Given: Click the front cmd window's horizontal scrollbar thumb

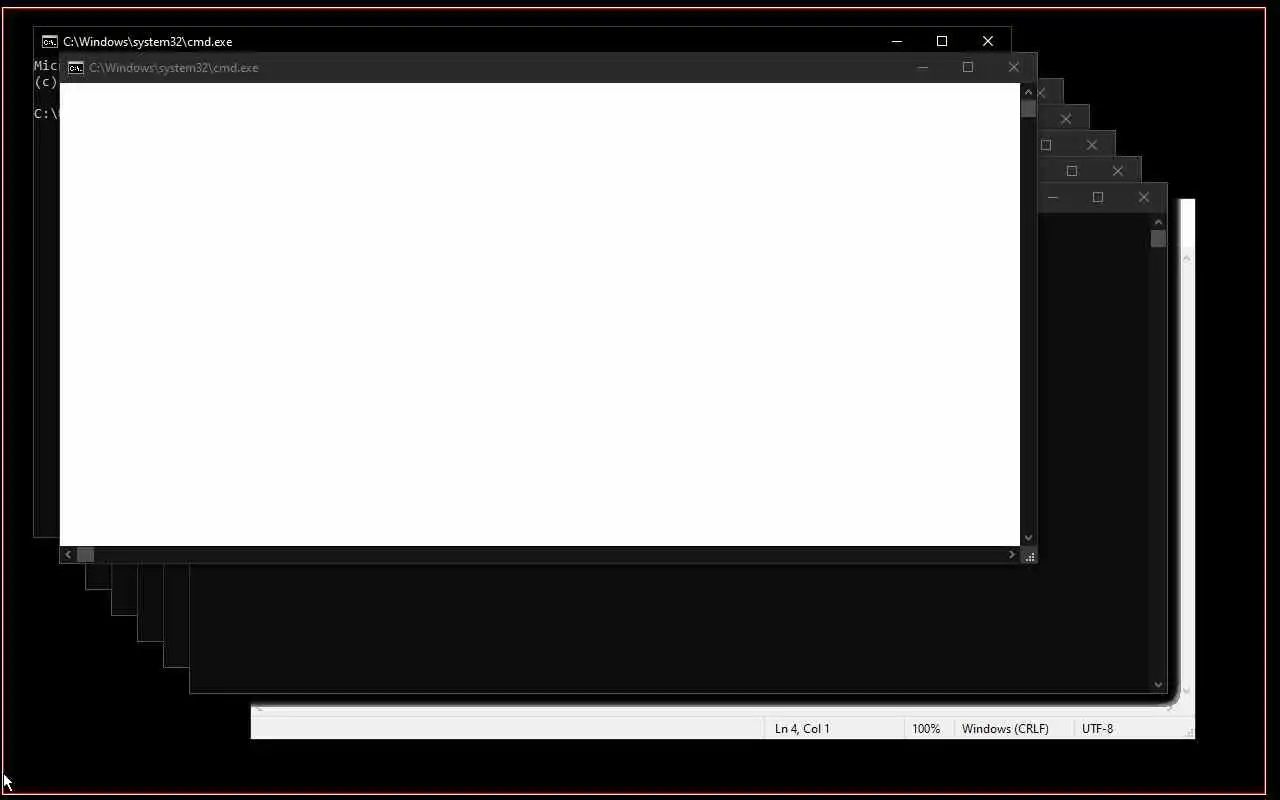Looking at the screenshot, I should click(x=85, y=554).
